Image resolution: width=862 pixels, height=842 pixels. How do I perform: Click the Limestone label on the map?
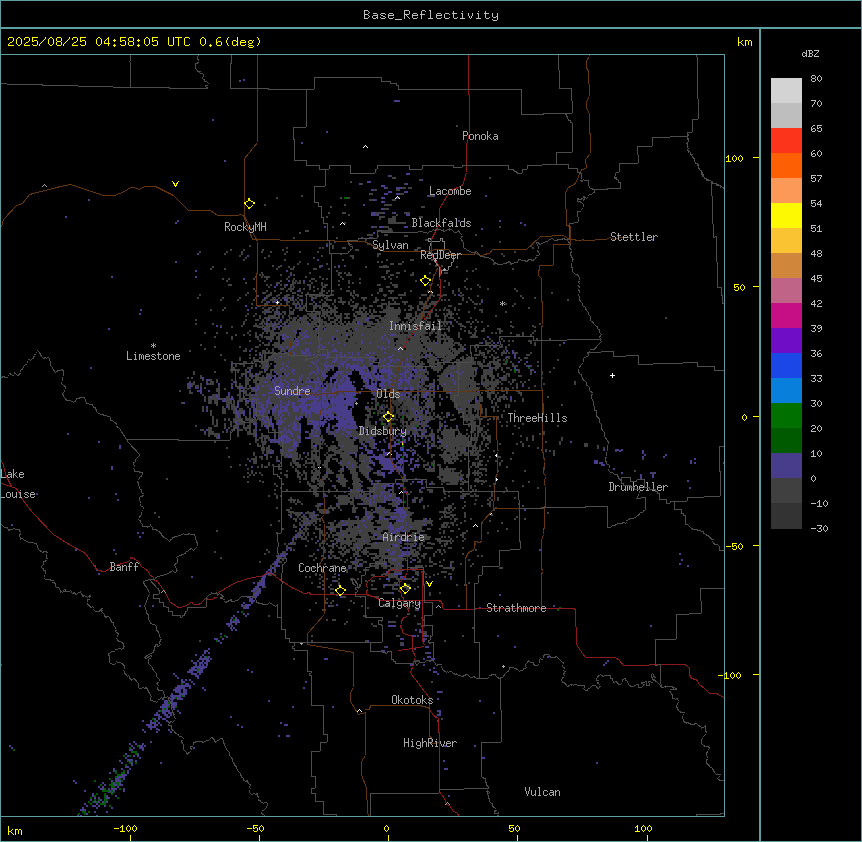(153, 356)
